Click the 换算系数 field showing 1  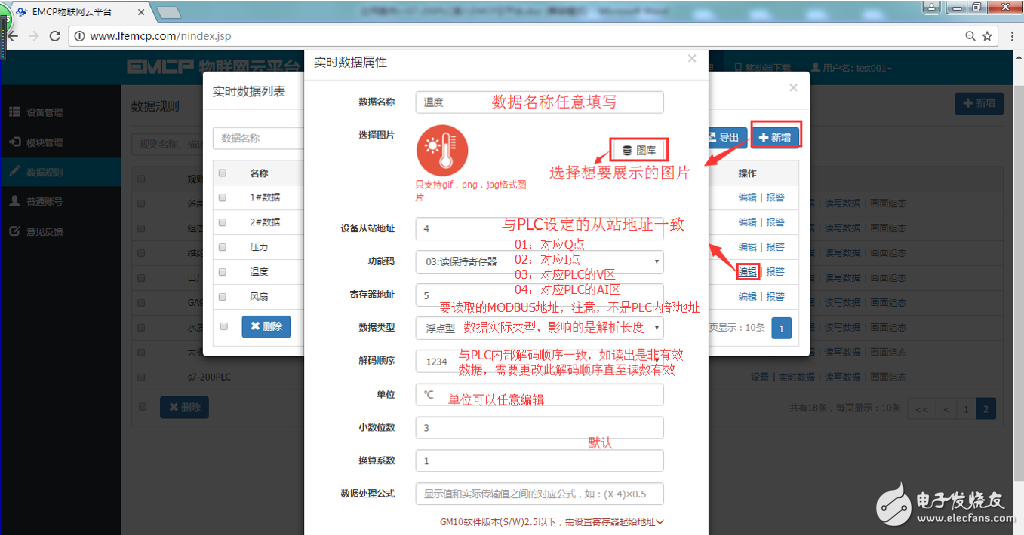539,461
